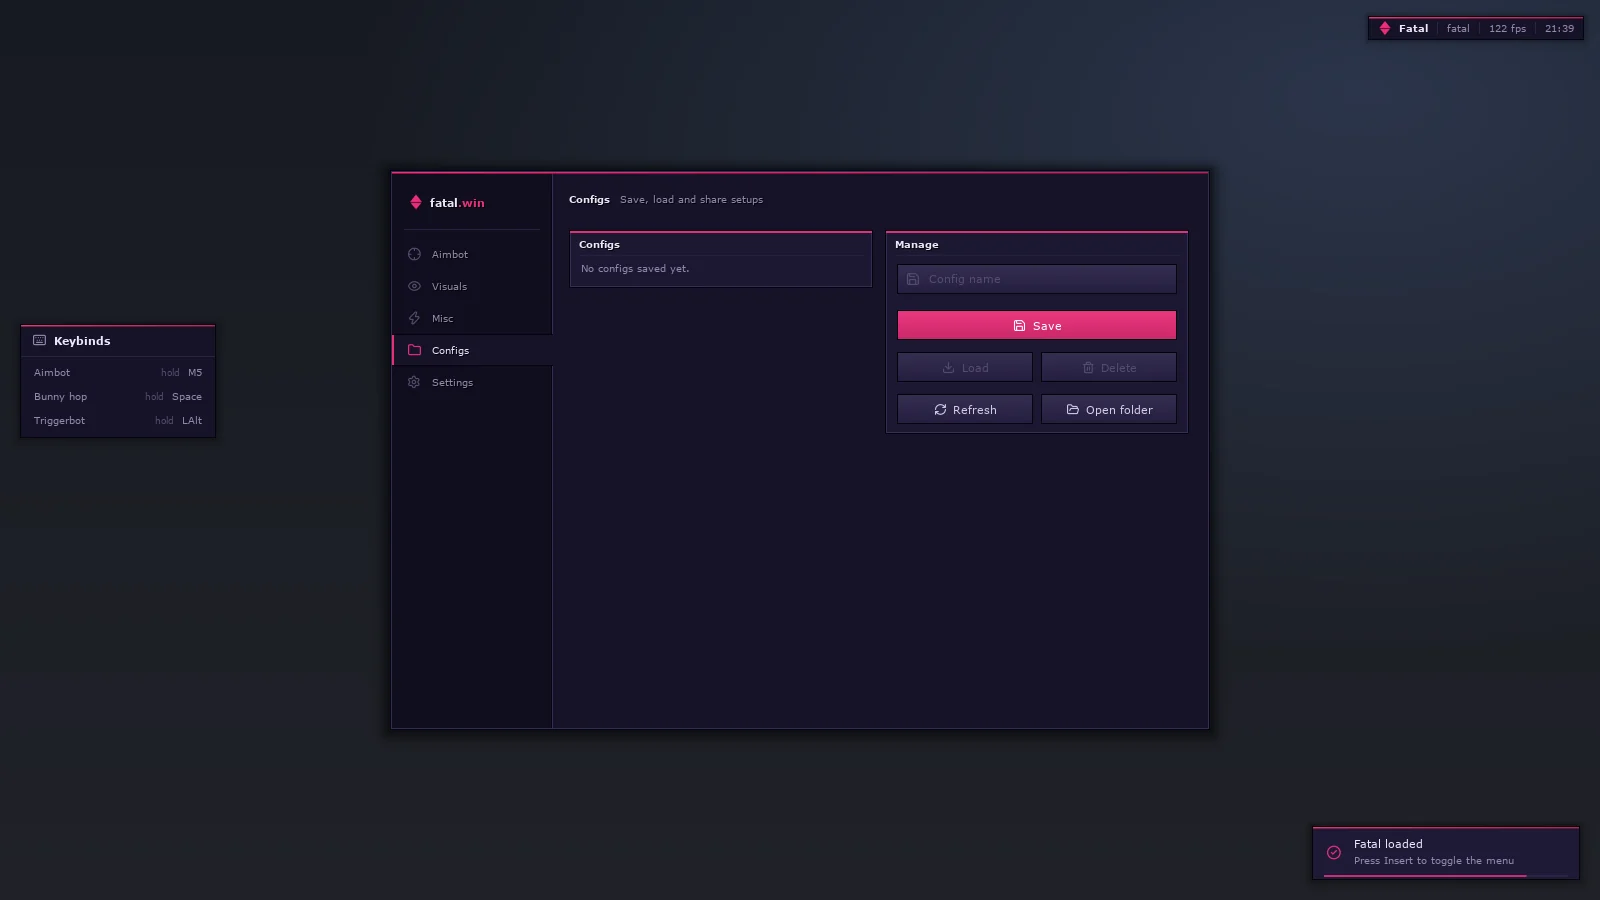Focus the Config name input field
This screenshot has width=1600, height=900.
1037,279
